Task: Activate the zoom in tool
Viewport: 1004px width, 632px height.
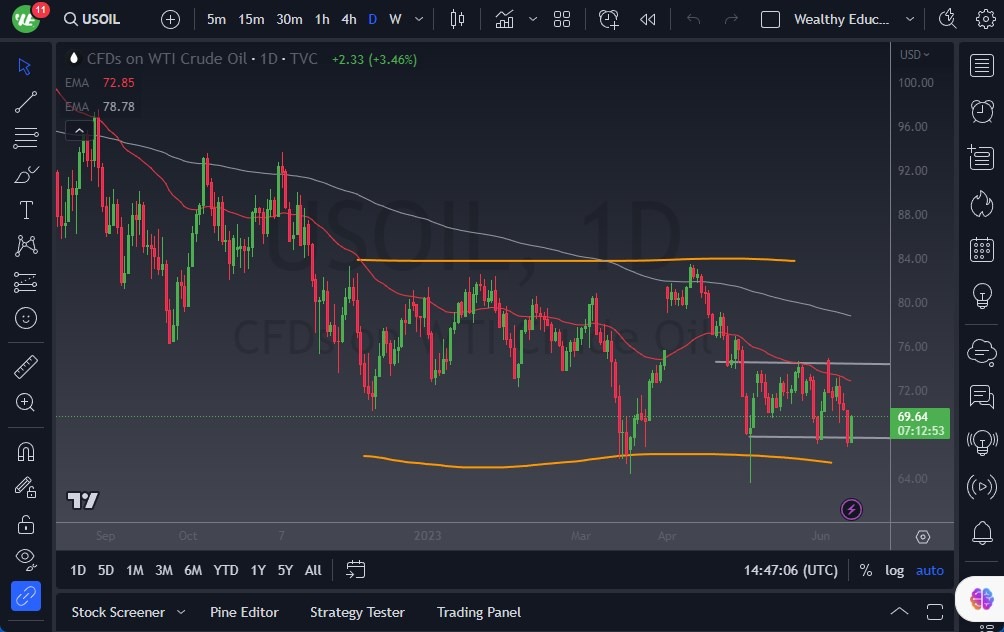Action: tap(26, 402)
